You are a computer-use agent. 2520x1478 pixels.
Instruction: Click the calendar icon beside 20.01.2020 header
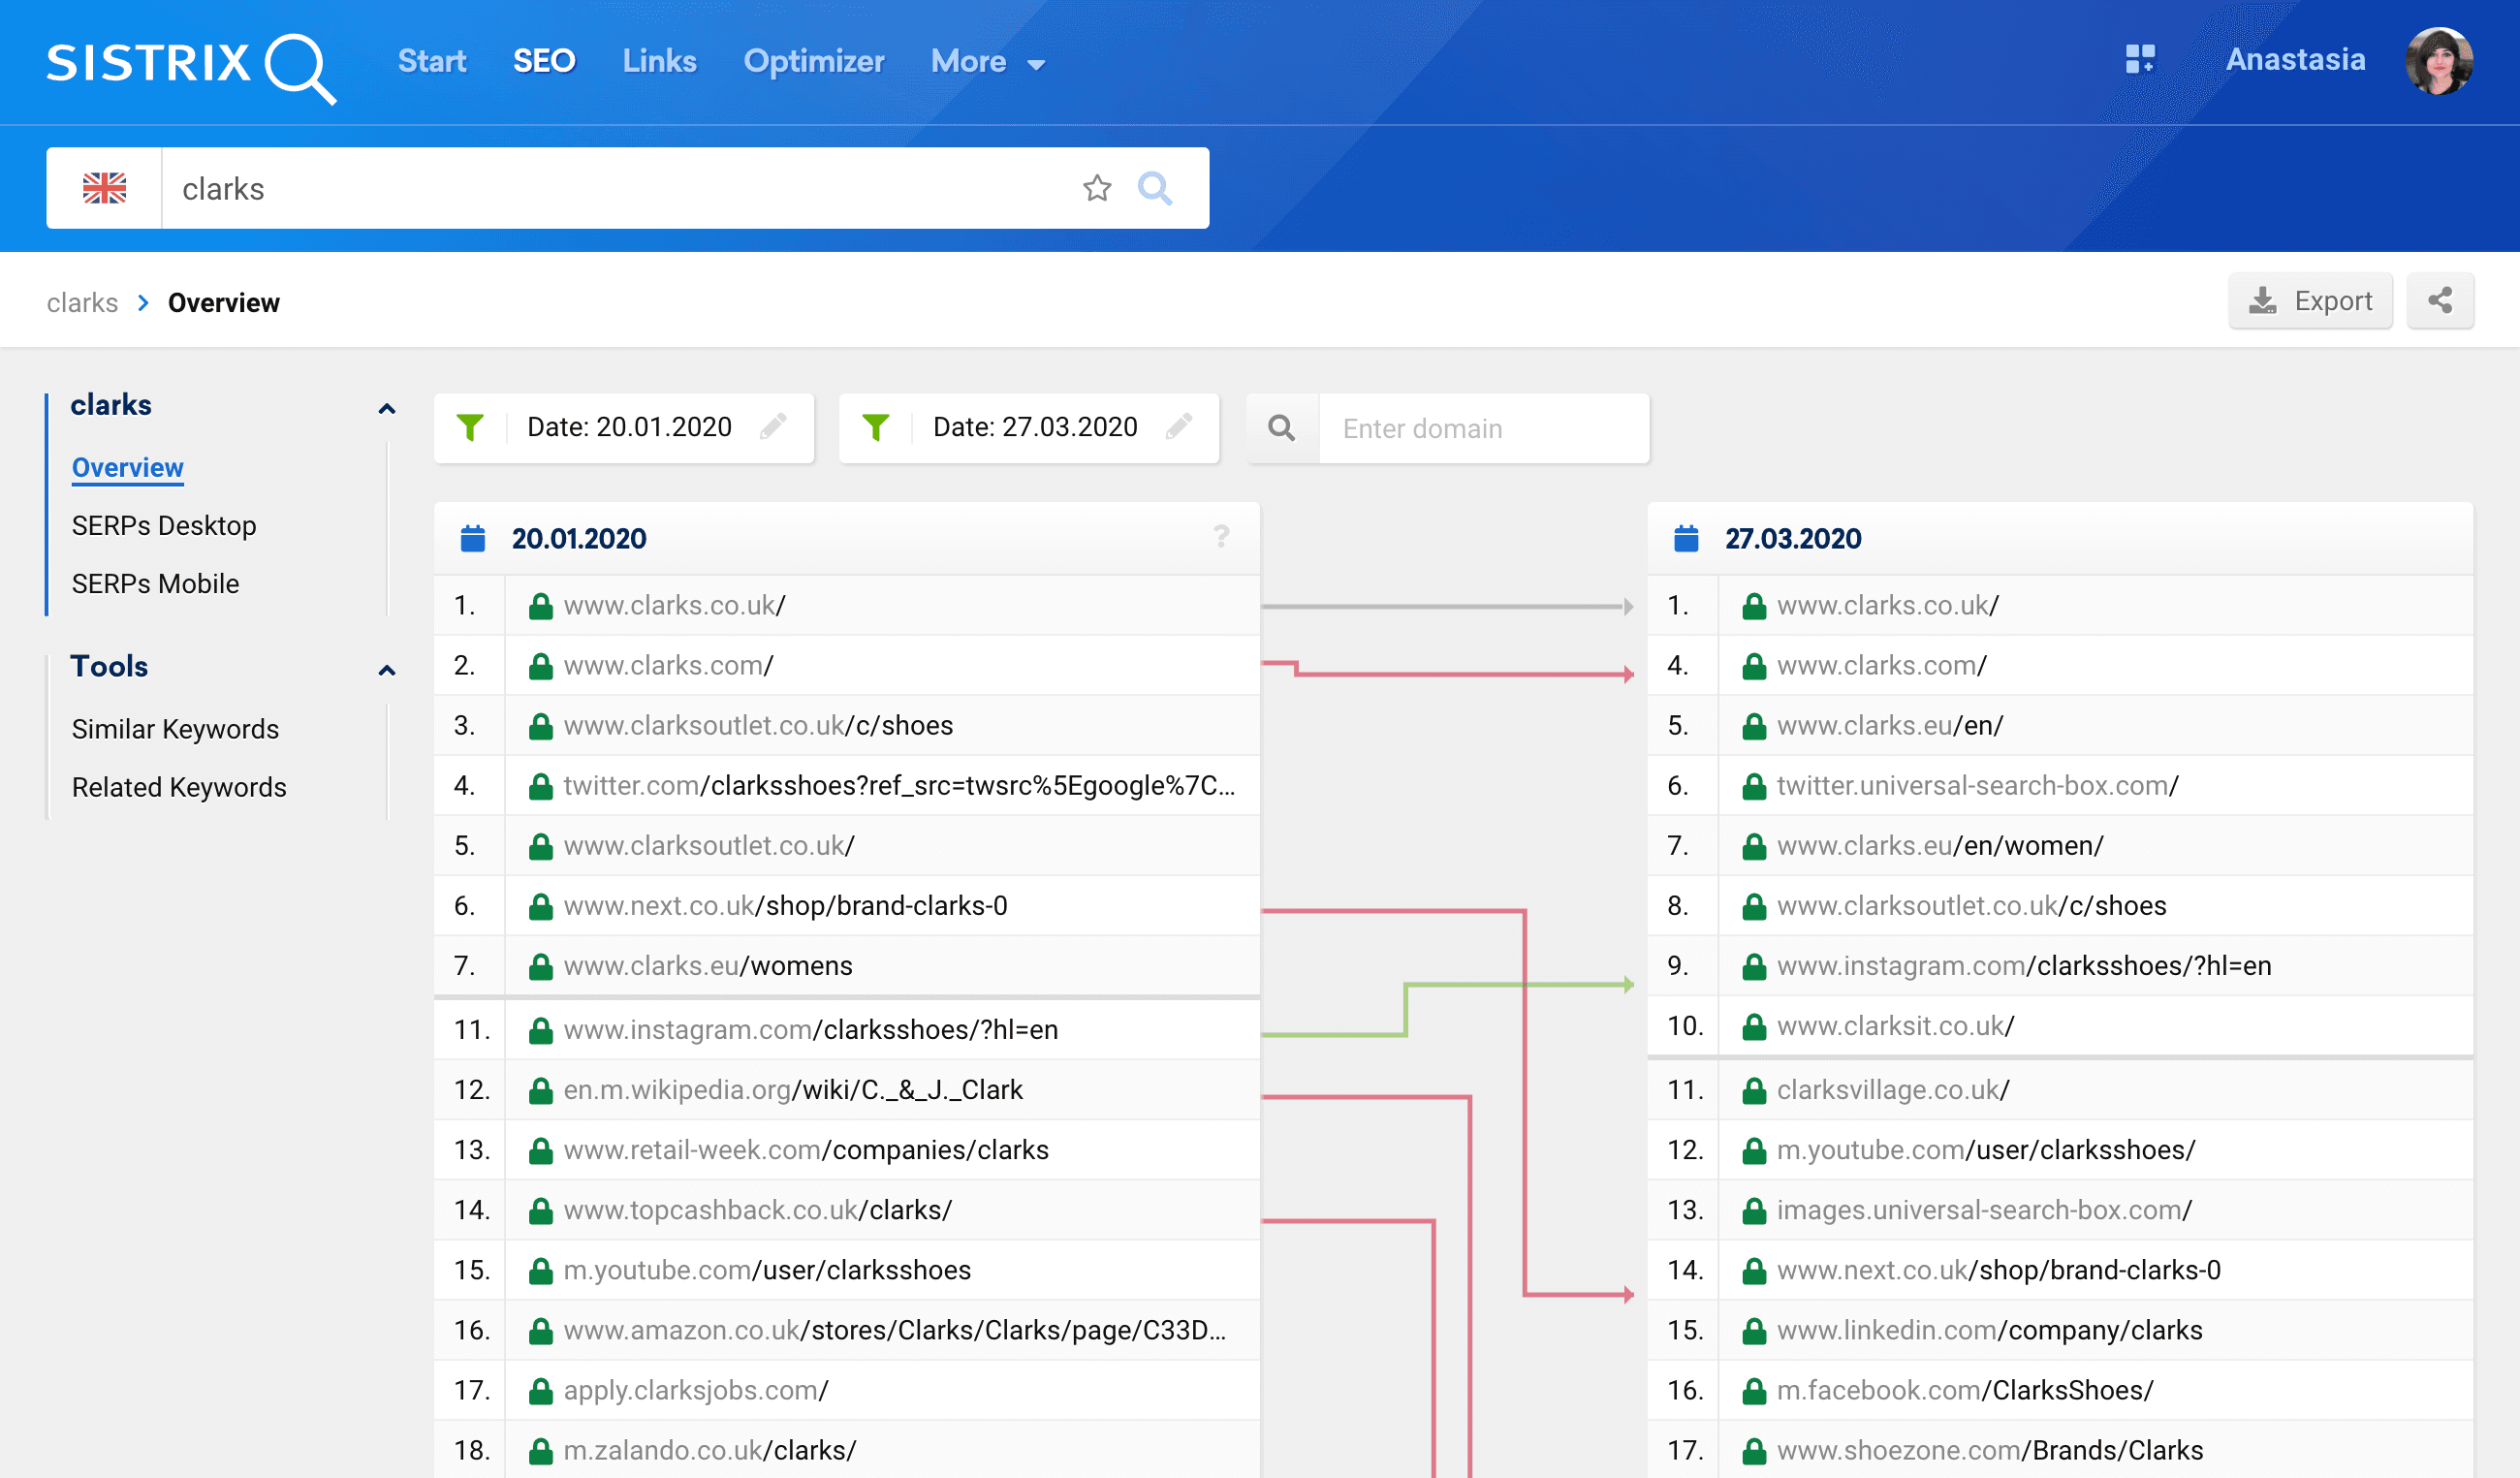(472, 538)
